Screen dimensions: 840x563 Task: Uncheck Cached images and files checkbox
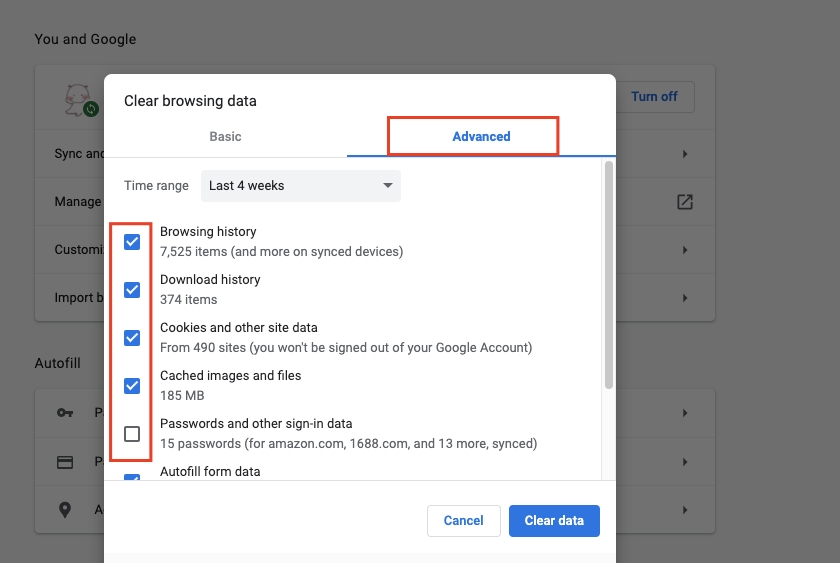[132, 386]
